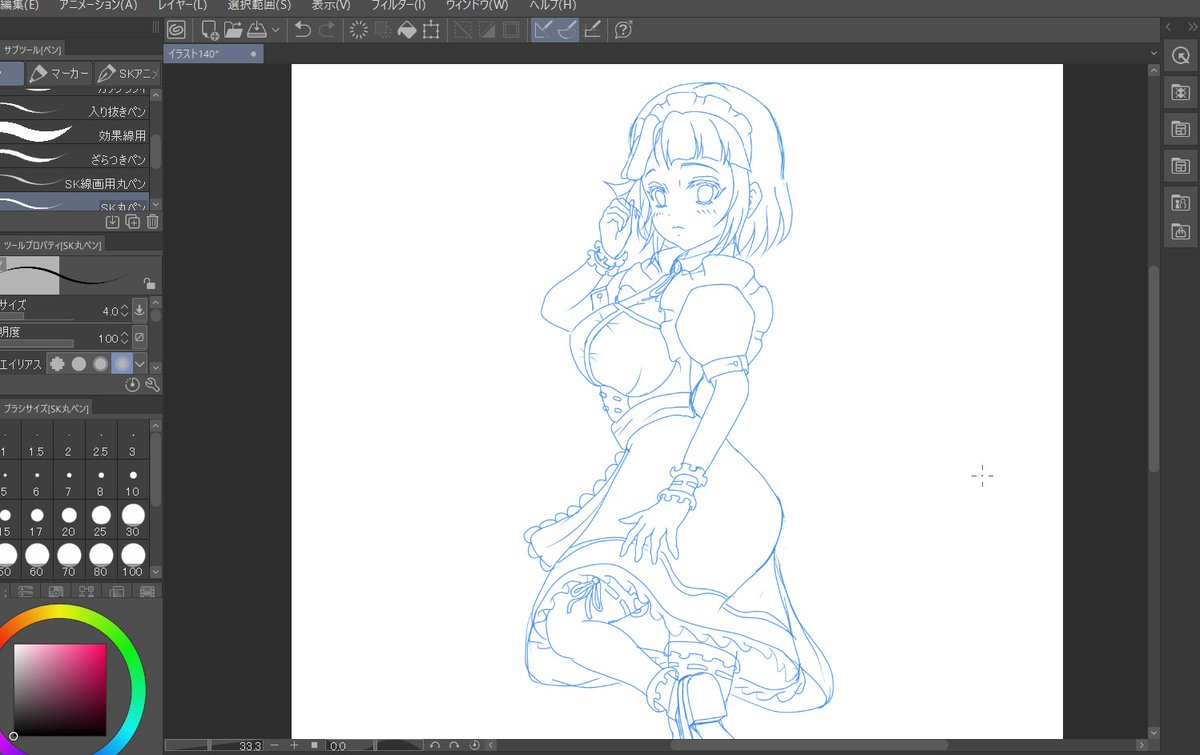The image size is (1200, 755).
Task: Open the レイヤー(L) menu
Action: [182, 6]
